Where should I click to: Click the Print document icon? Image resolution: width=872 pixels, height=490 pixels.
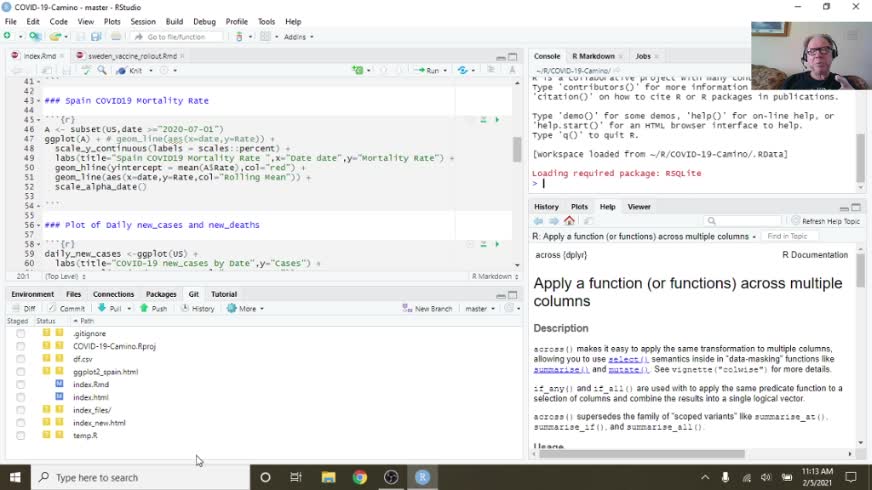tap(116, 37)
